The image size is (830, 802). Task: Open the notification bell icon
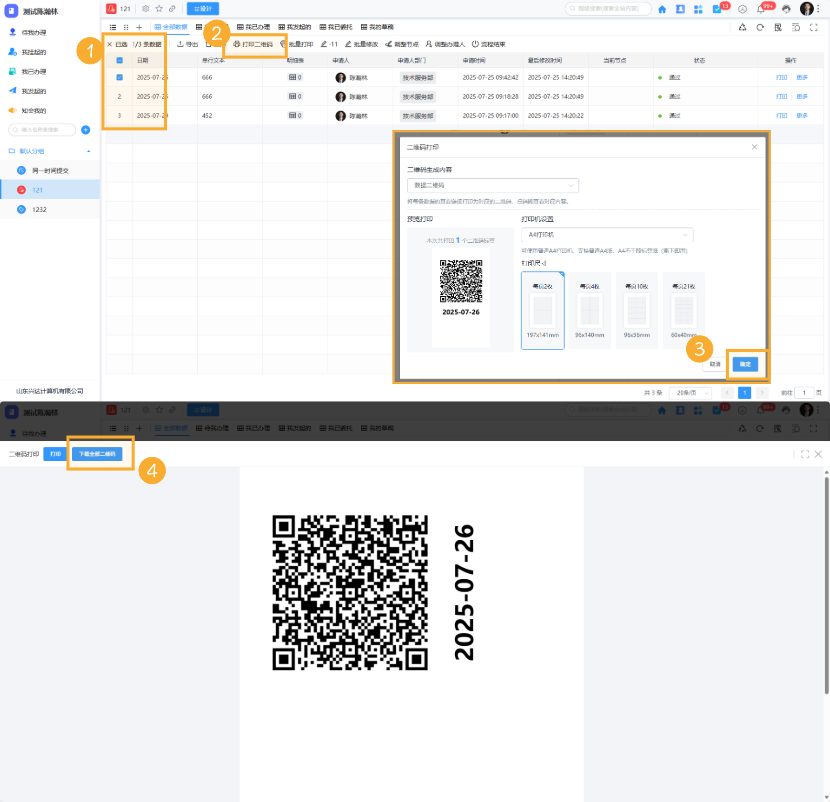click(x=760, y=9)
